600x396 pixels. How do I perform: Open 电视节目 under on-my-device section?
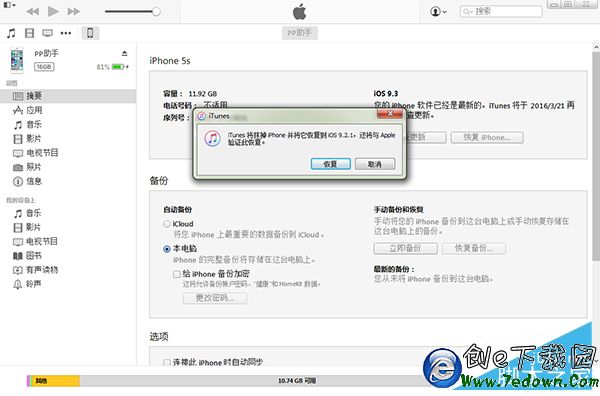[68, 241]
